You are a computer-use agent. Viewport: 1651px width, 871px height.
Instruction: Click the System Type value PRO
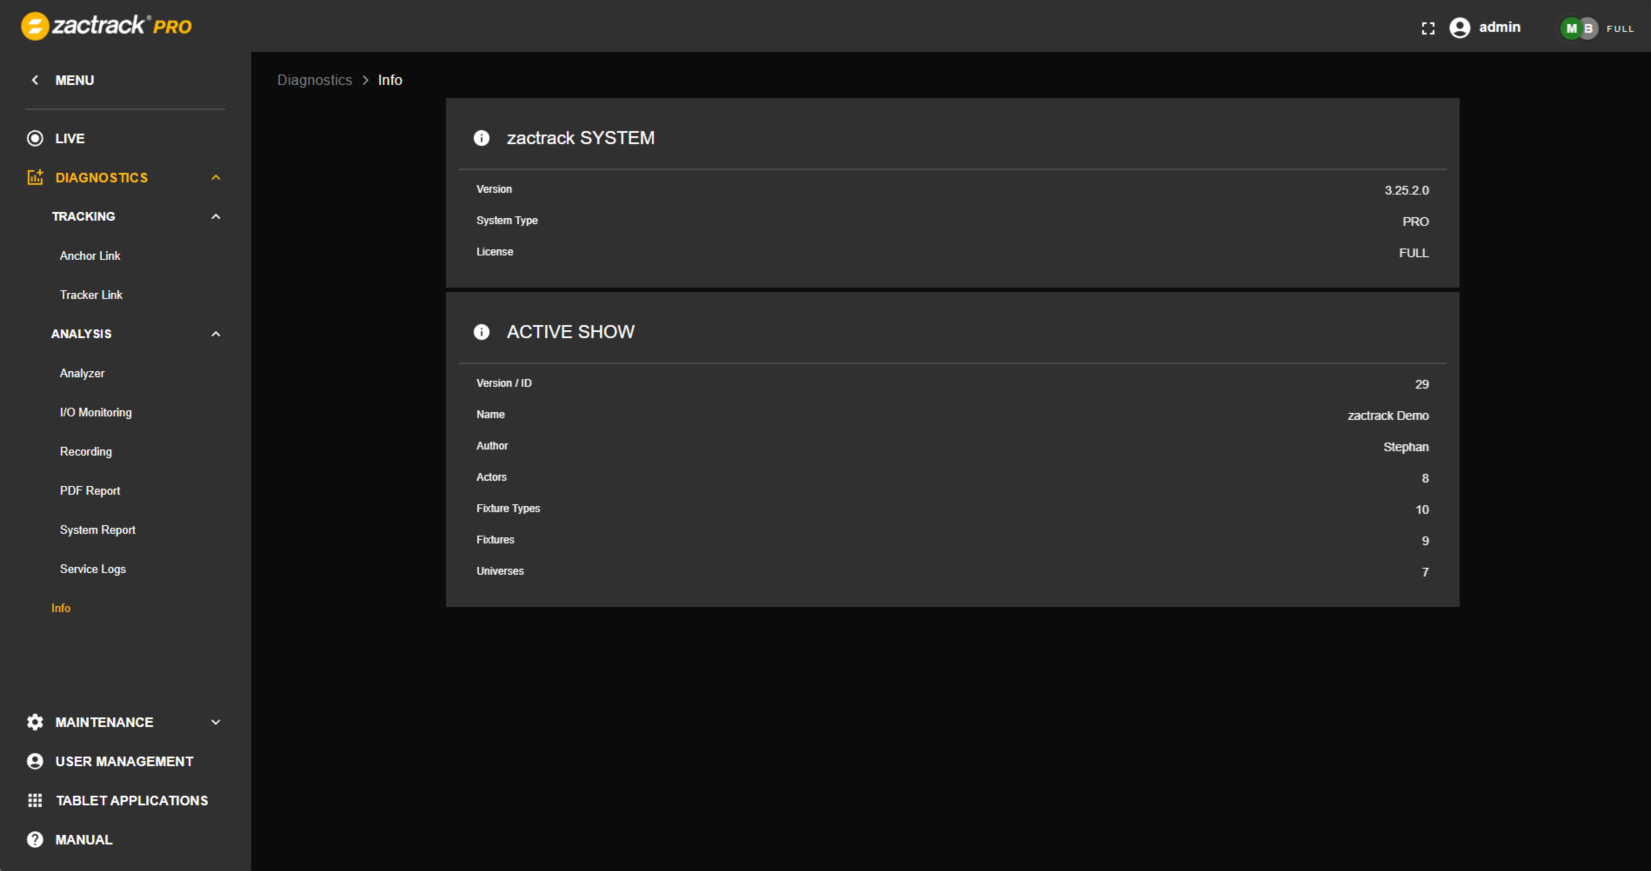[1416, 222]
